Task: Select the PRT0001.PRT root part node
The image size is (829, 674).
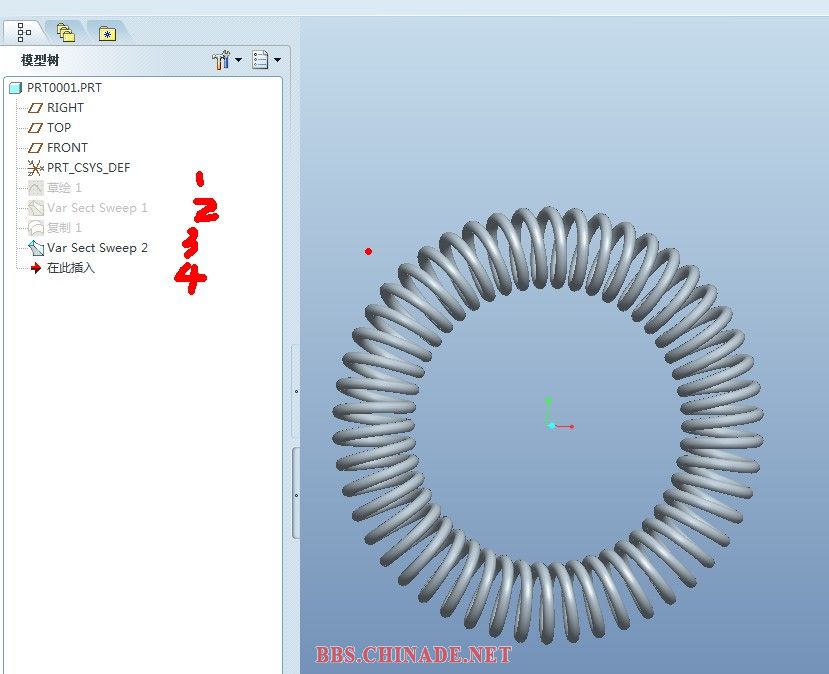Action: [63, 88]
